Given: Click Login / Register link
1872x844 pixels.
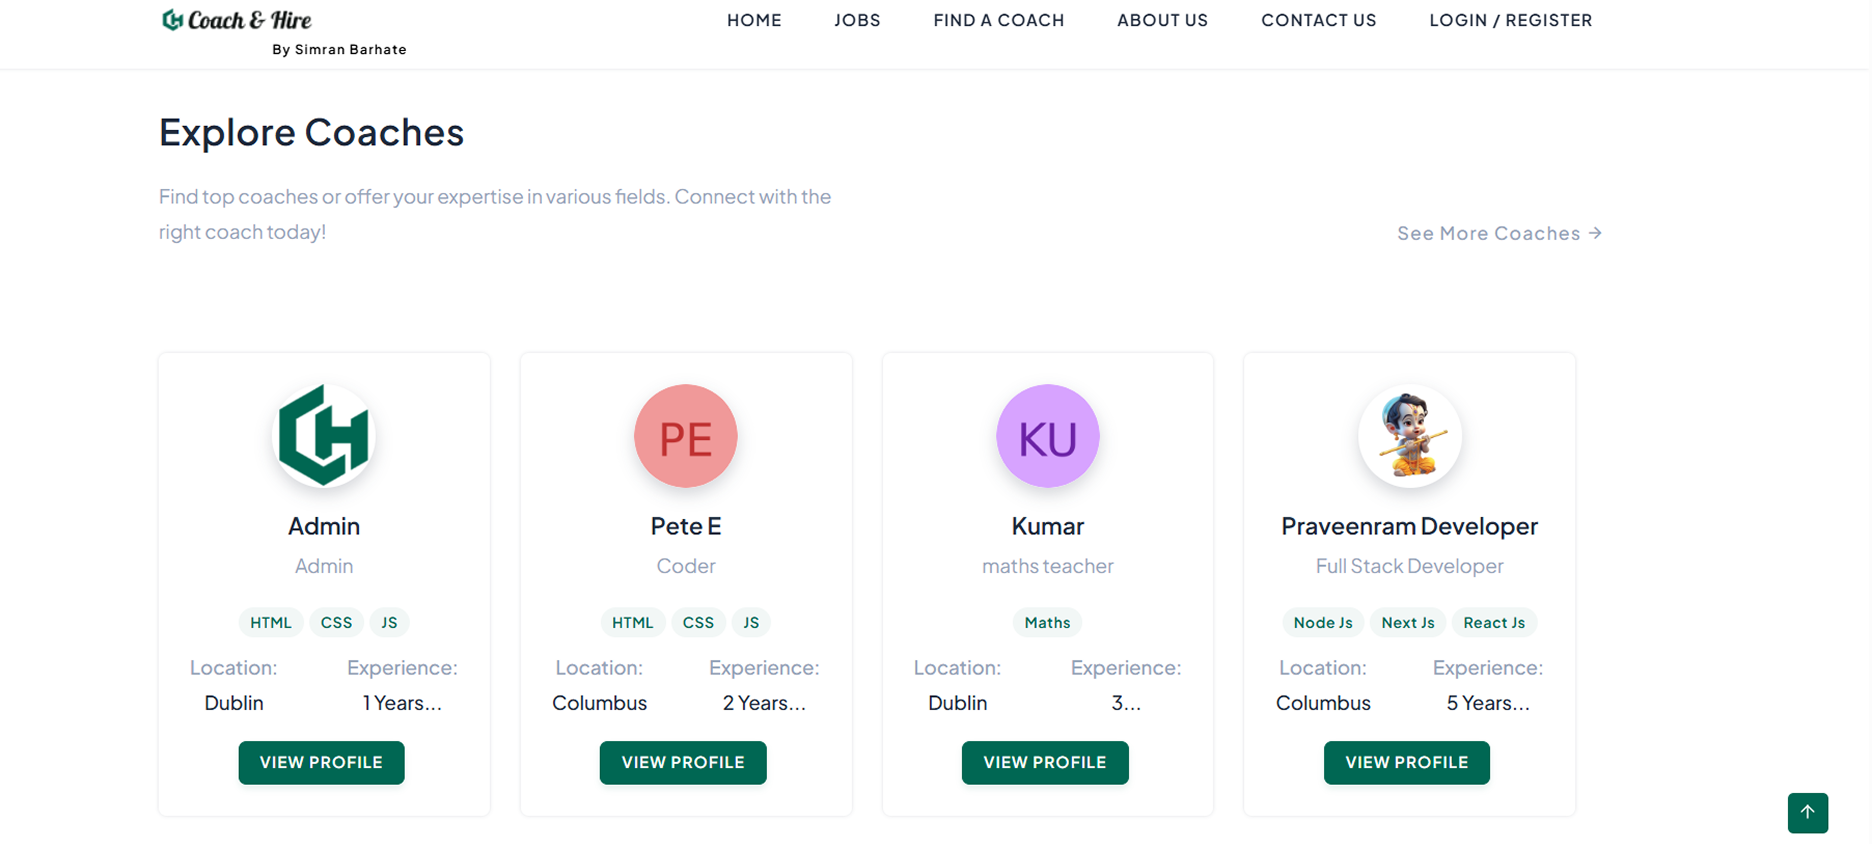Looking at the screenshot, I should coord(1510,20).
